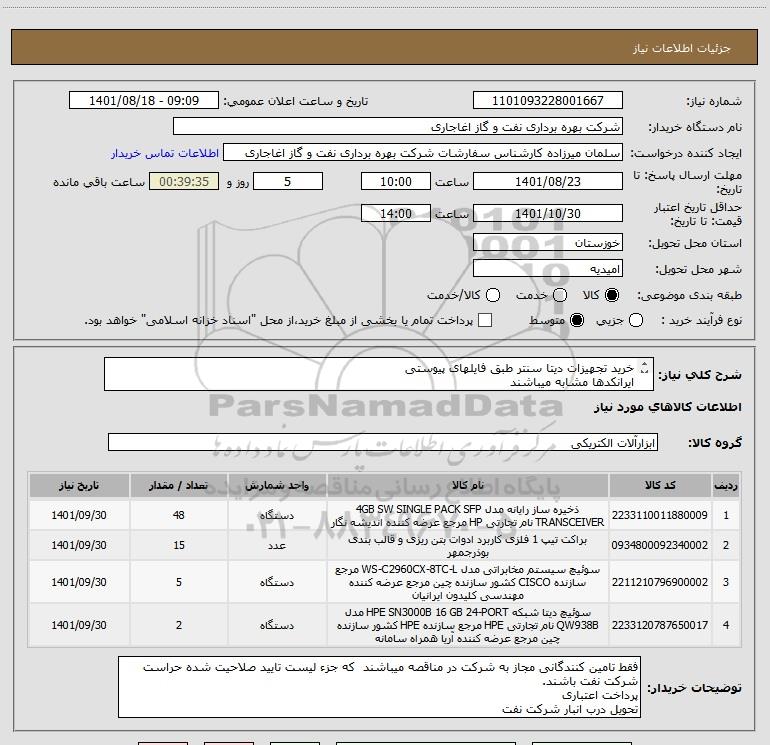Click the need date in row 4
This screenshot has height=745, width=770.
coord(79,625)
